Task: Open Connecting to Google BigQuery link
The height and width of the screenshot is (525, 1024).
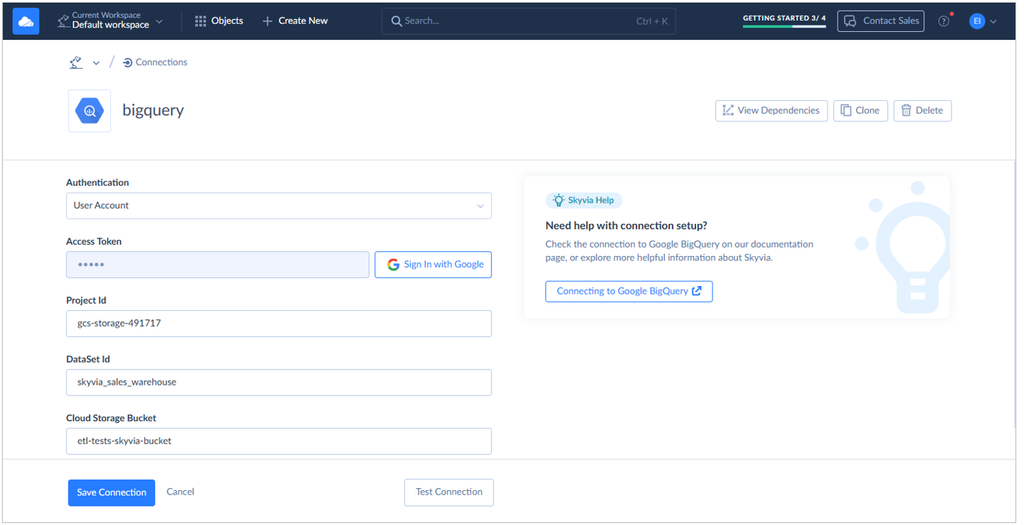Action: click(629, 291)
